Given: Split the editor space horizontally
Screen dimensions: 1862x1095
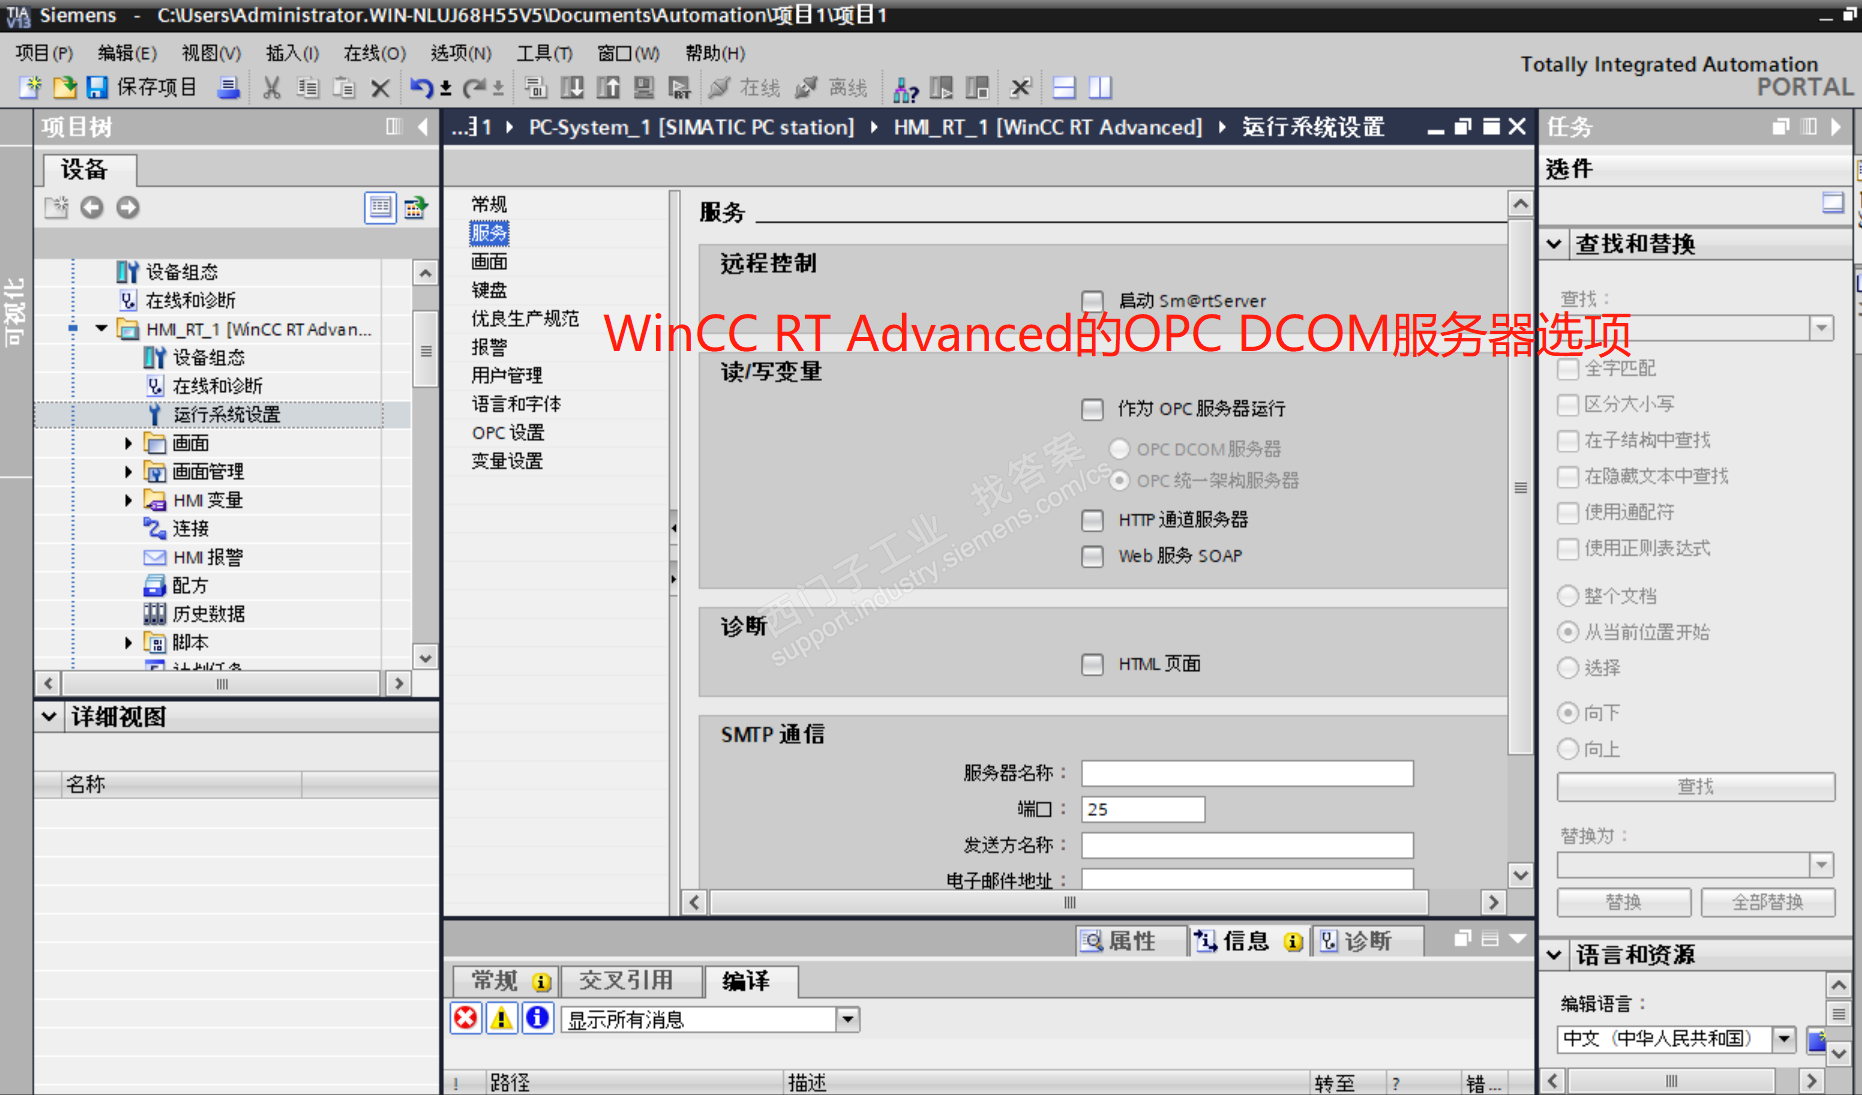Looking at the screenshot, I should click(1064, 88).
